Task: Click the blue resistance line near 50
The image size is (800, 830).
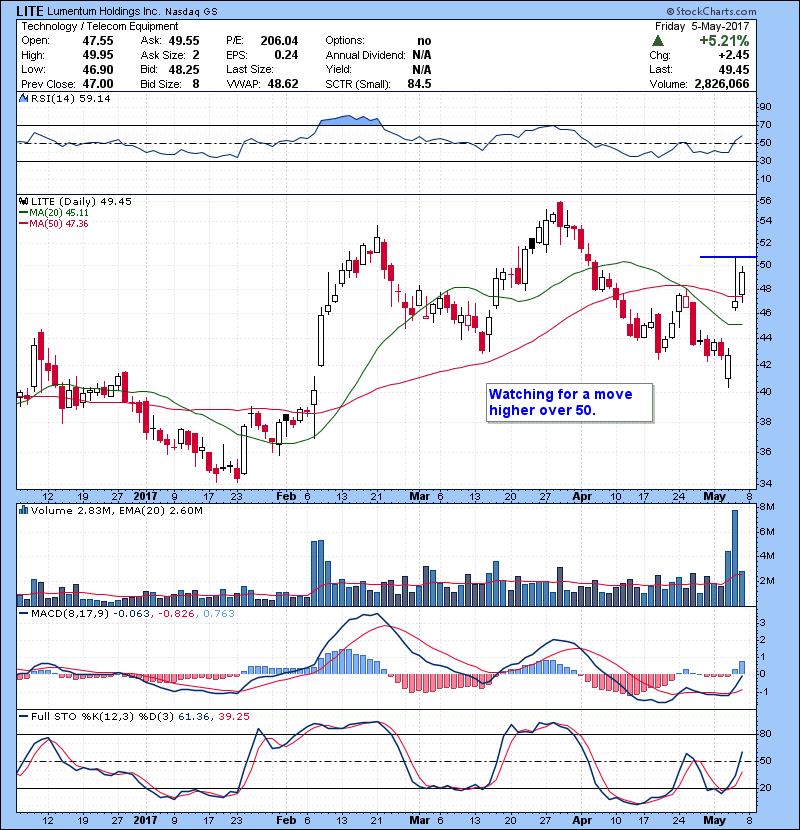Action: 727,257
